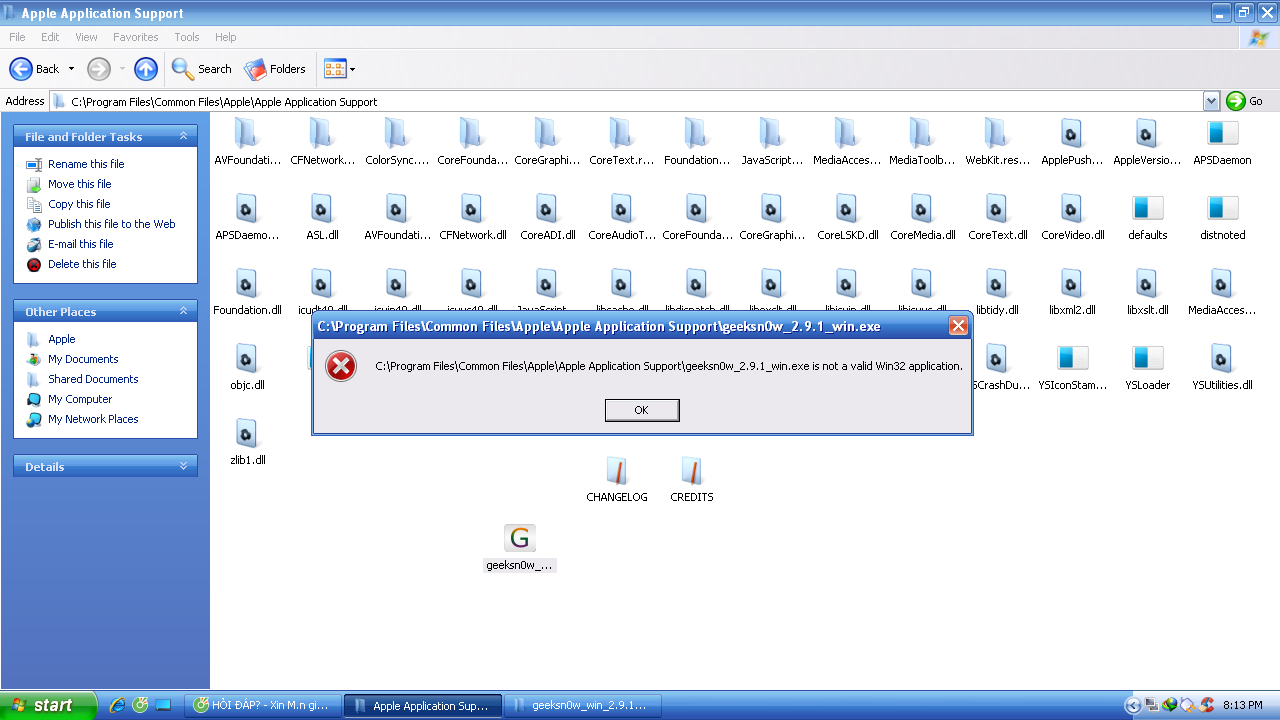Open the Edit menu
This screenshot has width=1280, height=720.
pyautogui.click(x=50, y=37)
